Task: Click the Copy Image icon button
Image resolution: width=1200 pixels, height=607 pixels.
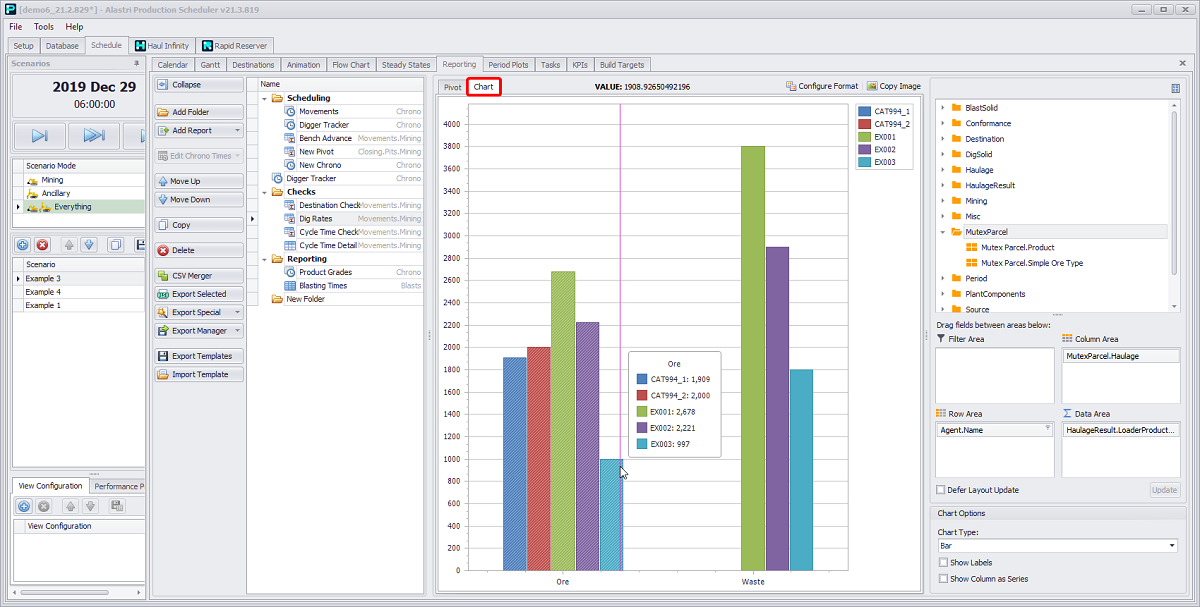Action: 893,87
